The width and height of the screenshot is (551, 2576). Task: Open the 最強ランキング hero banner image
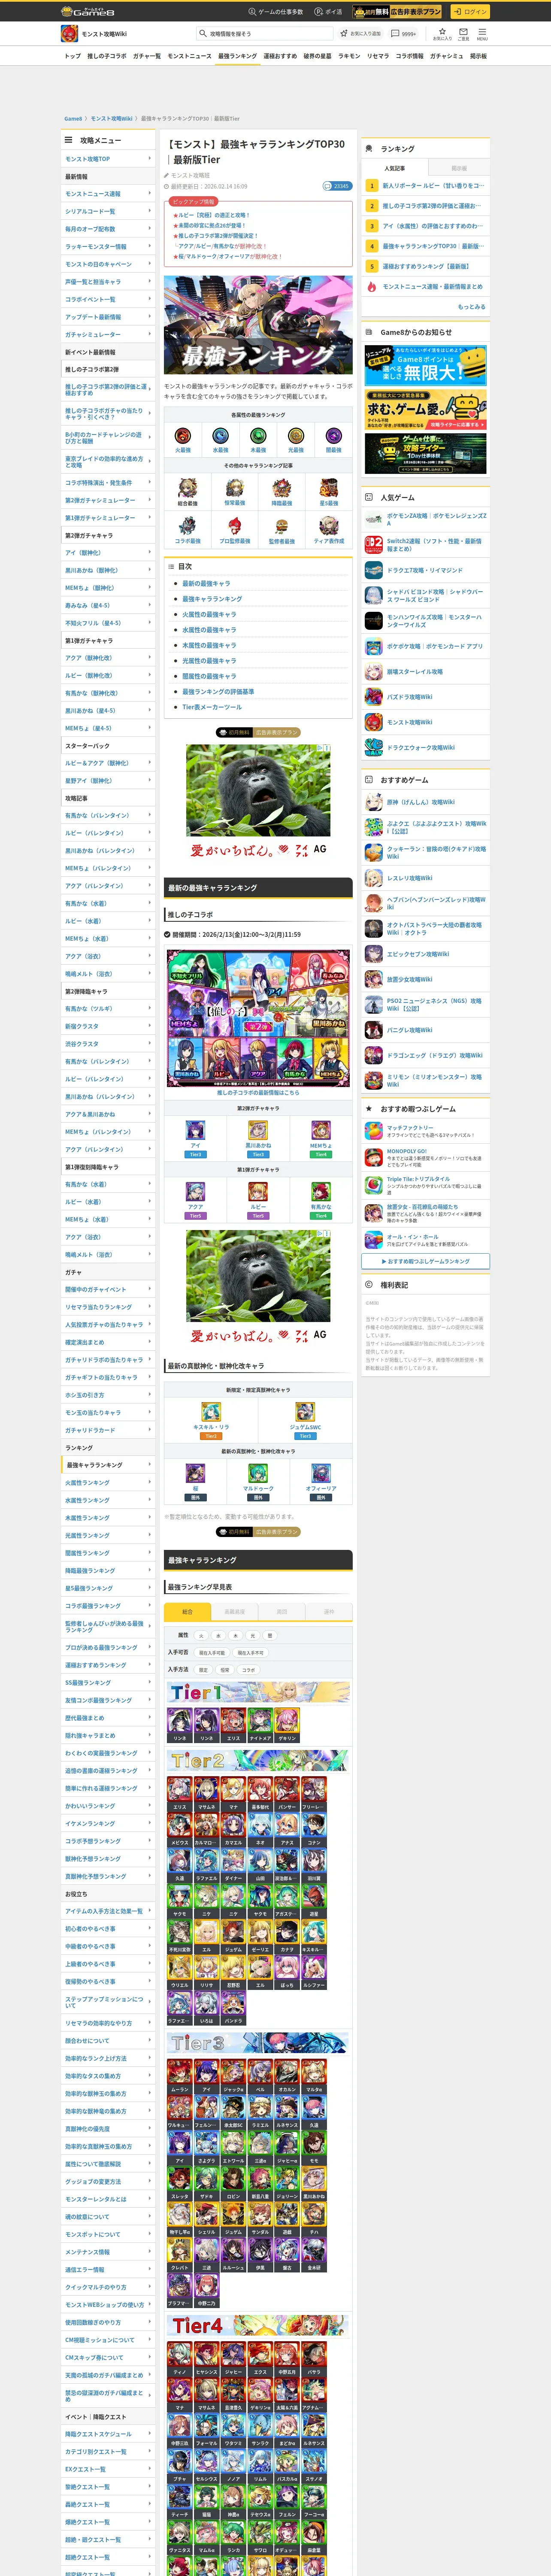258,325
